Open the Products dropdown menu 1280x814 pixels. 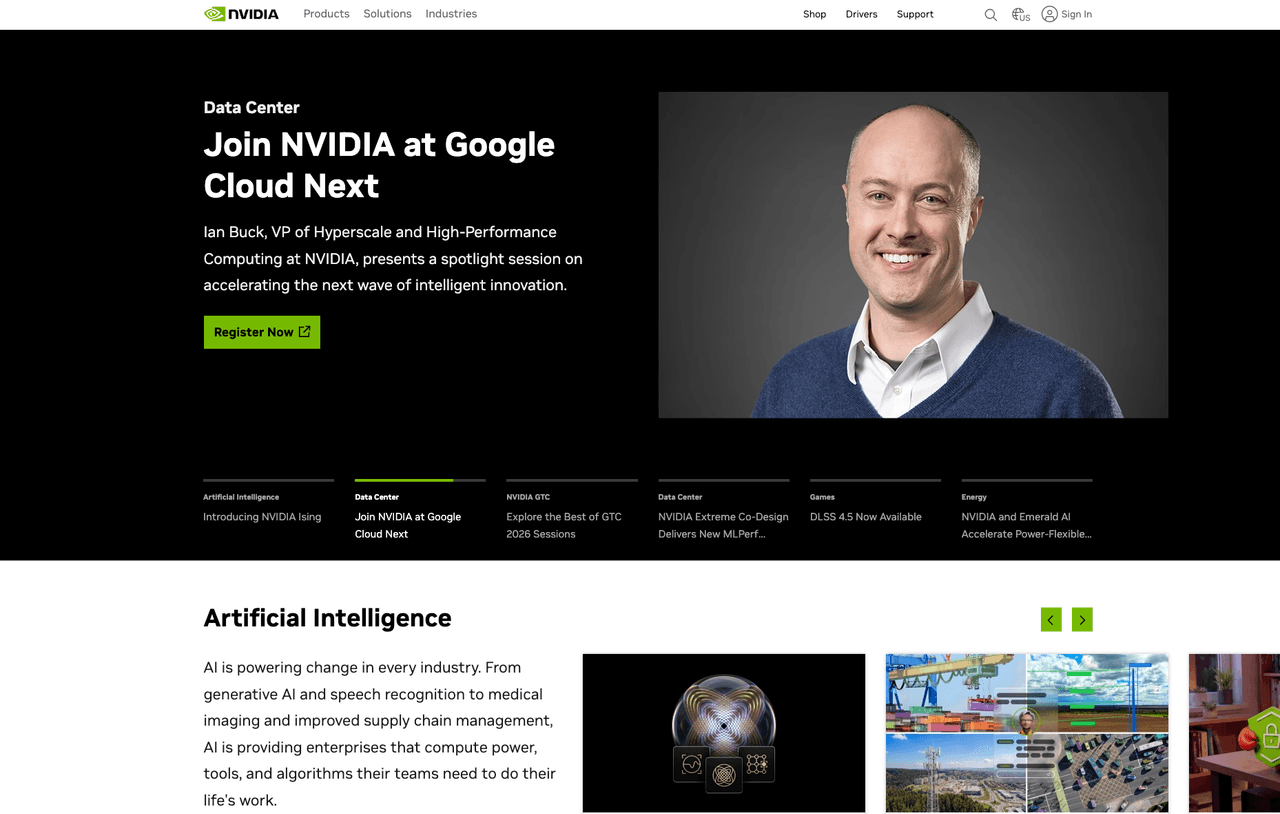(326, 13)
